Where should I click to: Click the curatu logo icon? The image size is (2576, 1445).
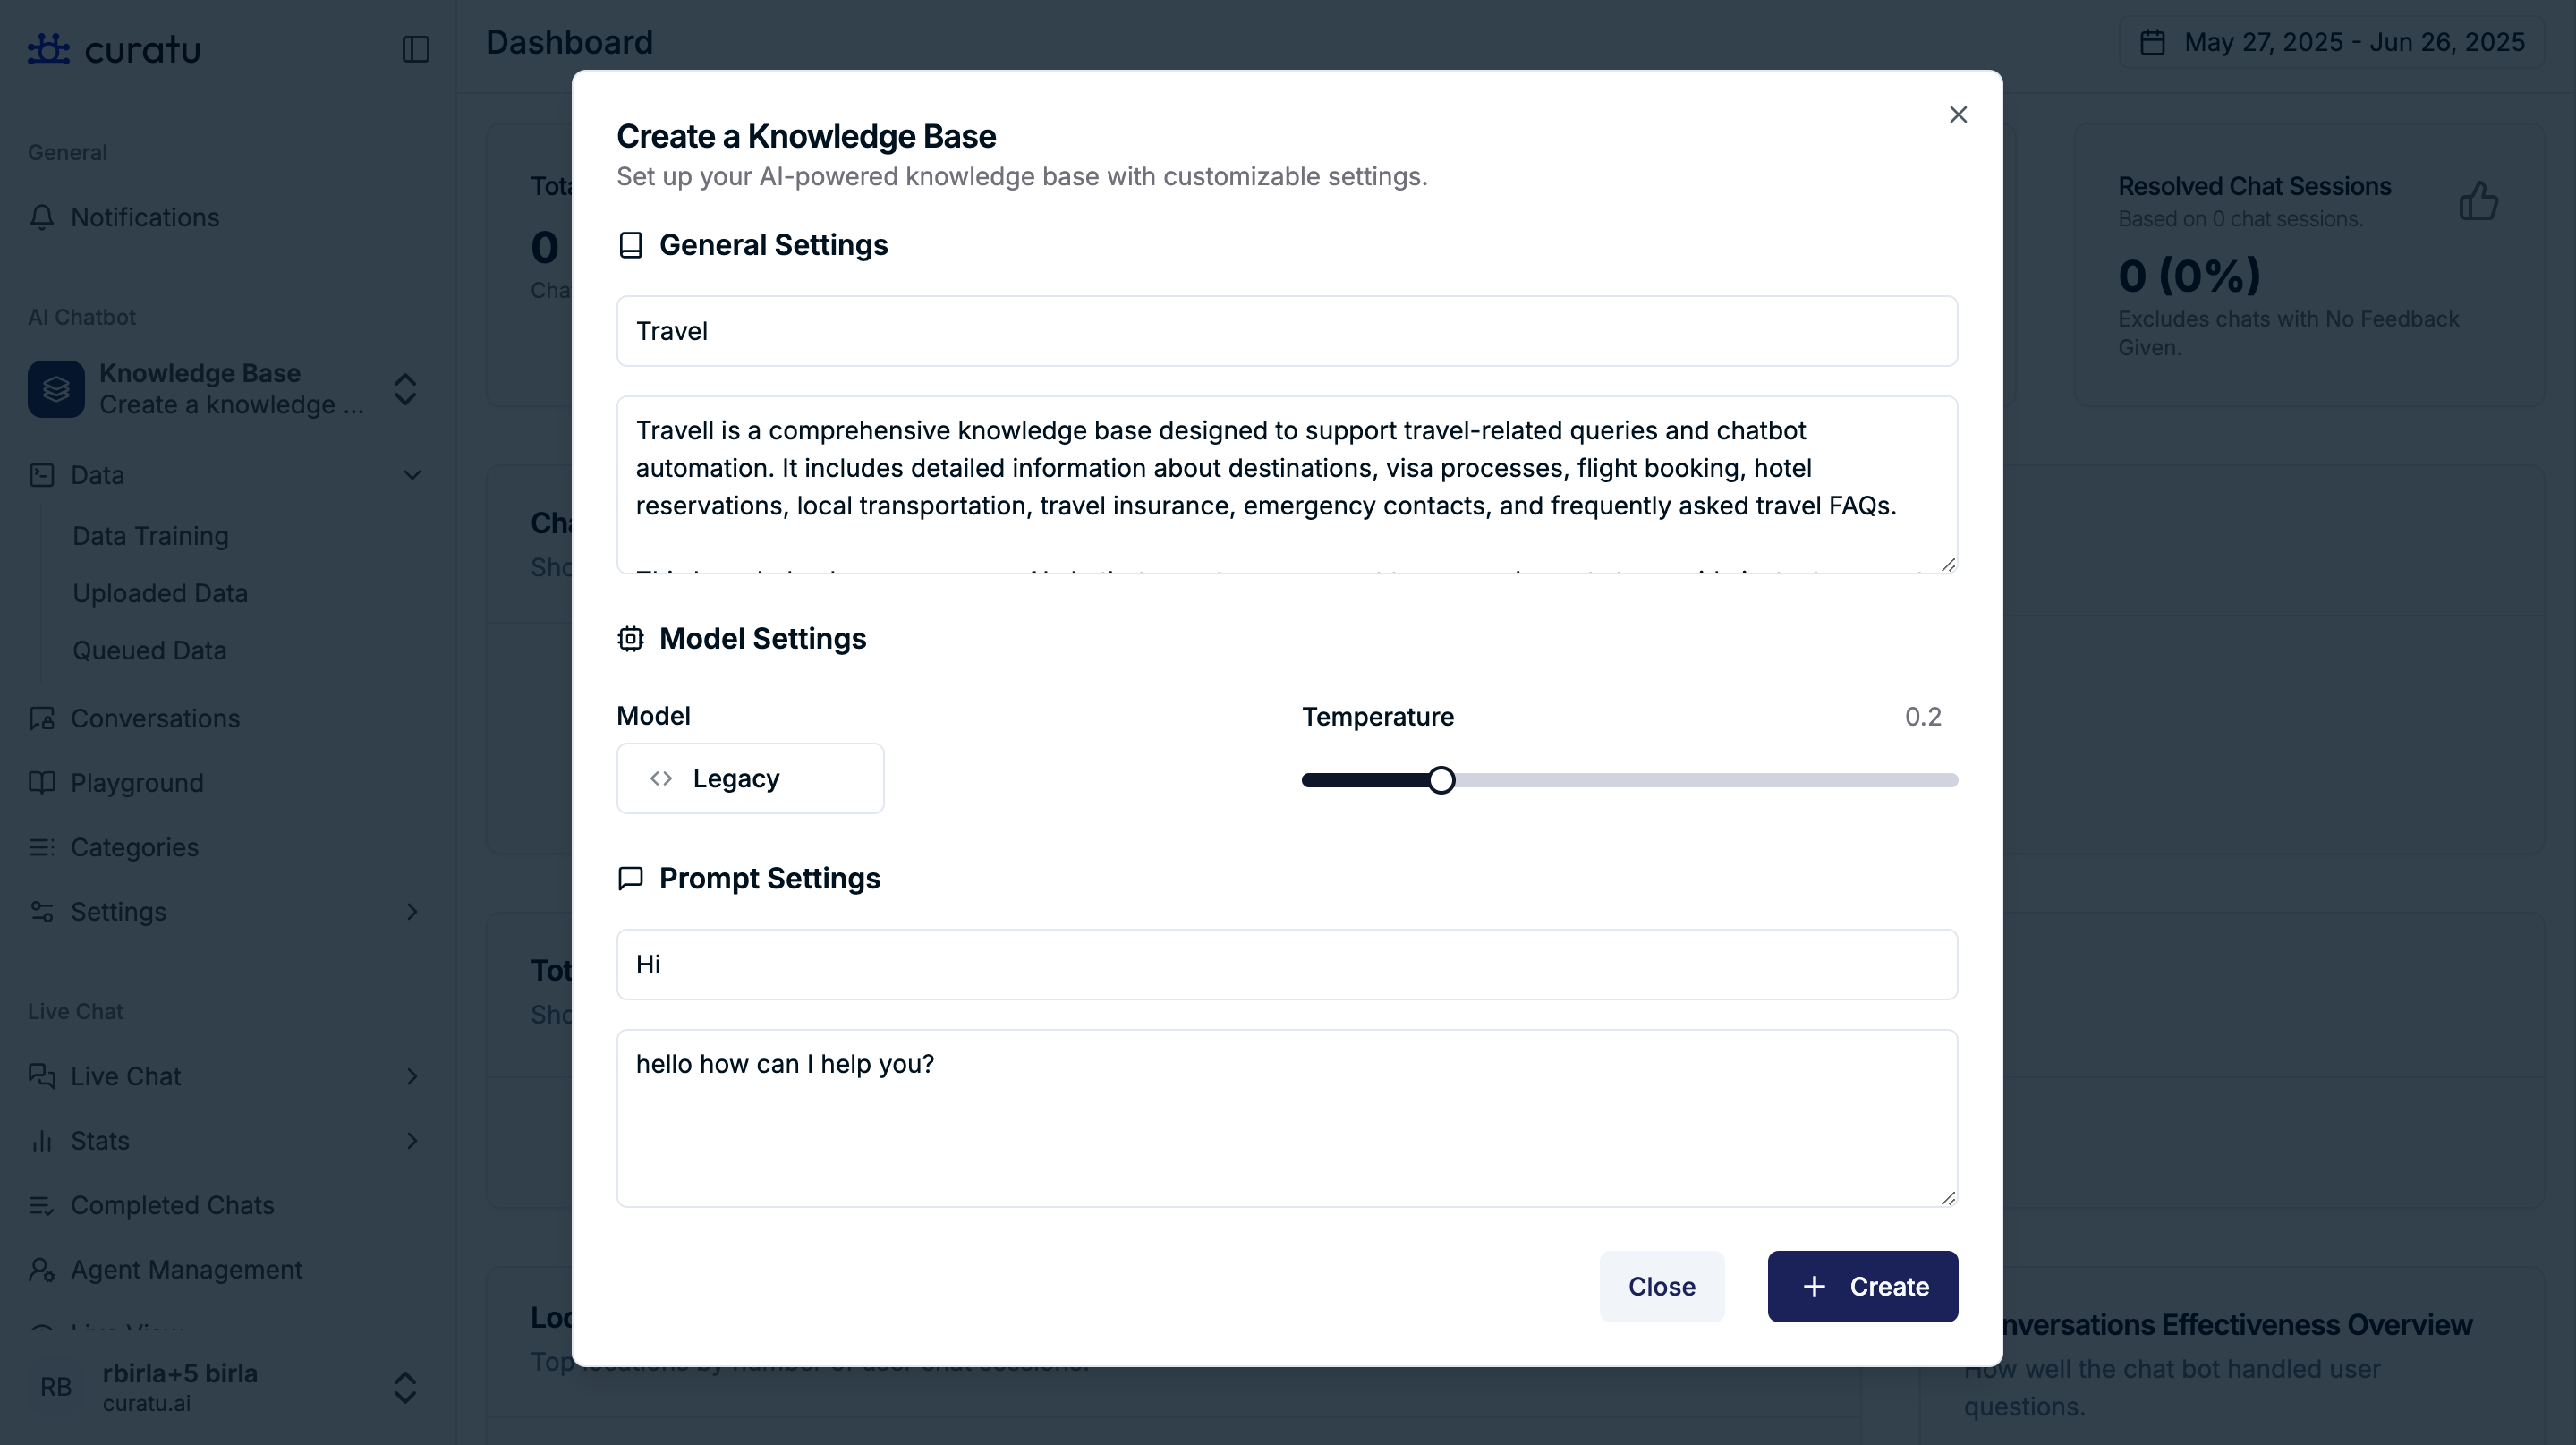[x=48, y=48]
